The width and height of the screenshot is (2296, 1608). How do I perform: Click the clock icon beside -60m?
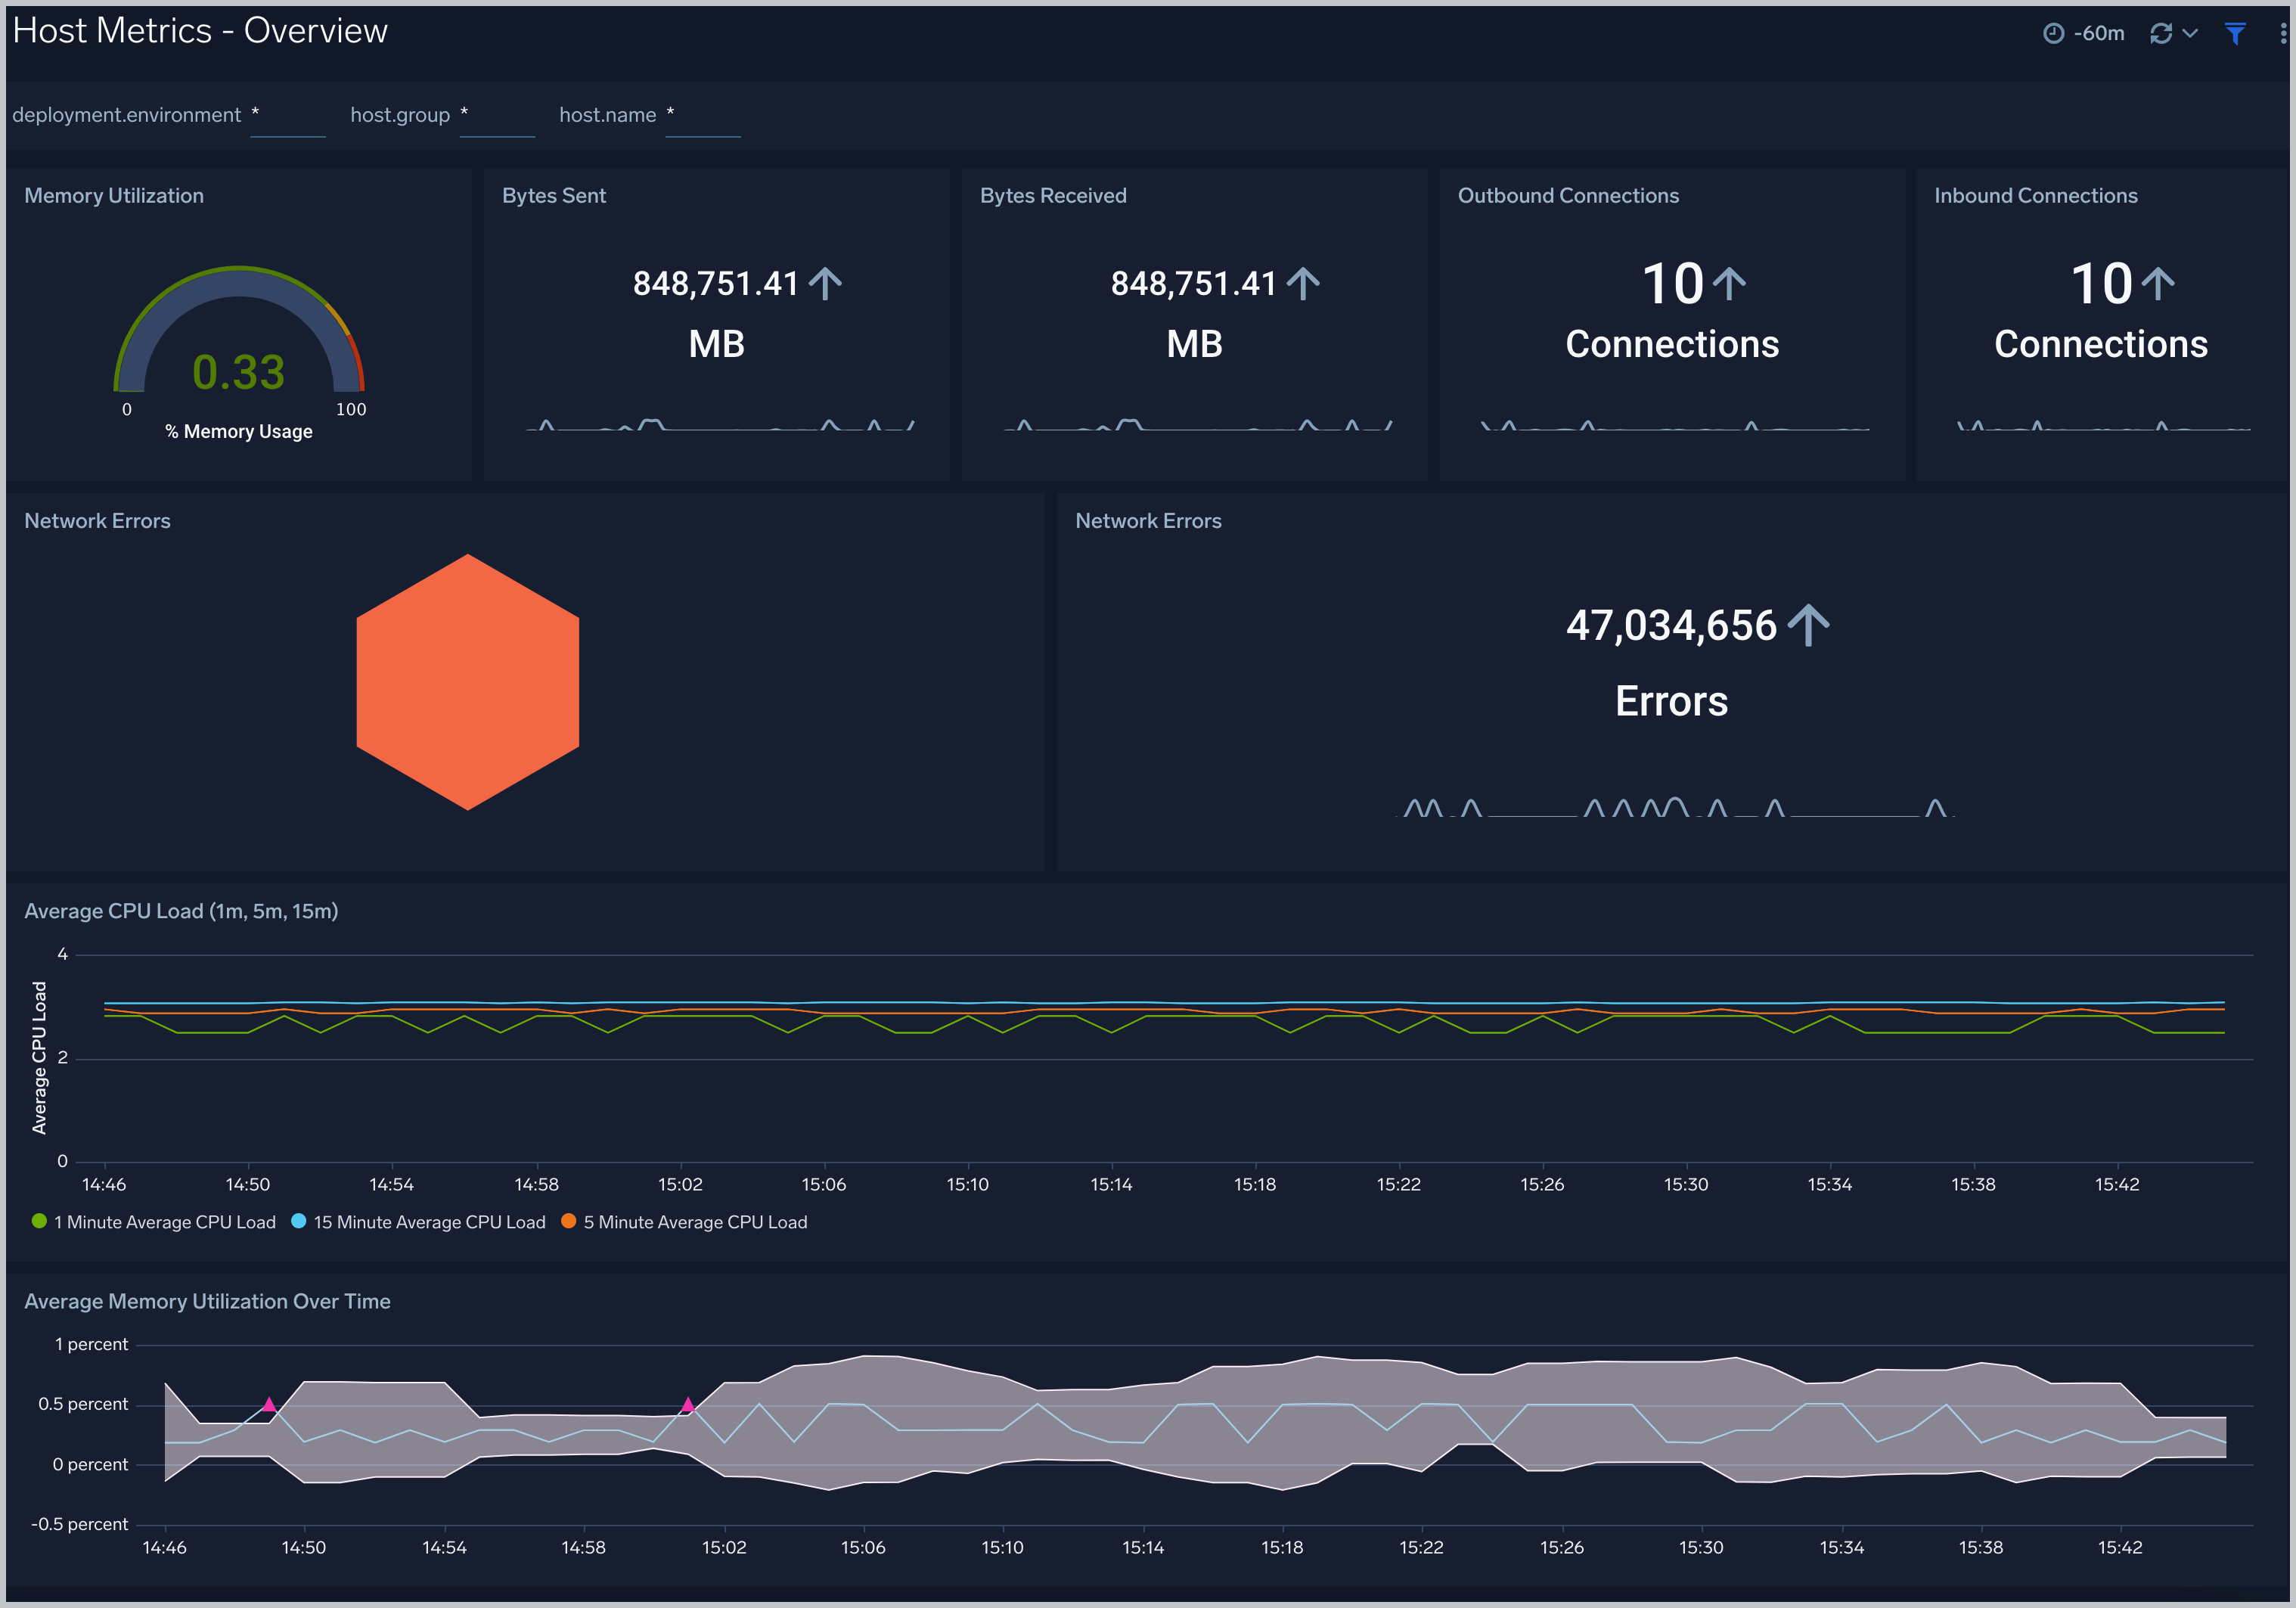(2053, 34)
